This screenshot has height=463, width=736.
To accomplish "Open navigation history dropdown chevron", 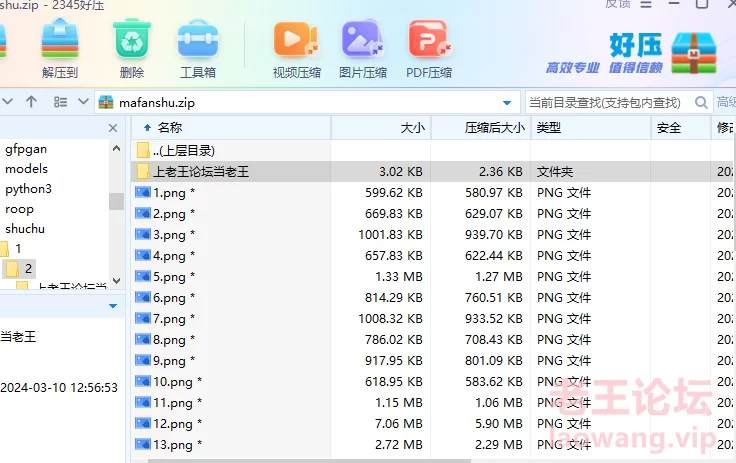I will click(x=8, y=102).
